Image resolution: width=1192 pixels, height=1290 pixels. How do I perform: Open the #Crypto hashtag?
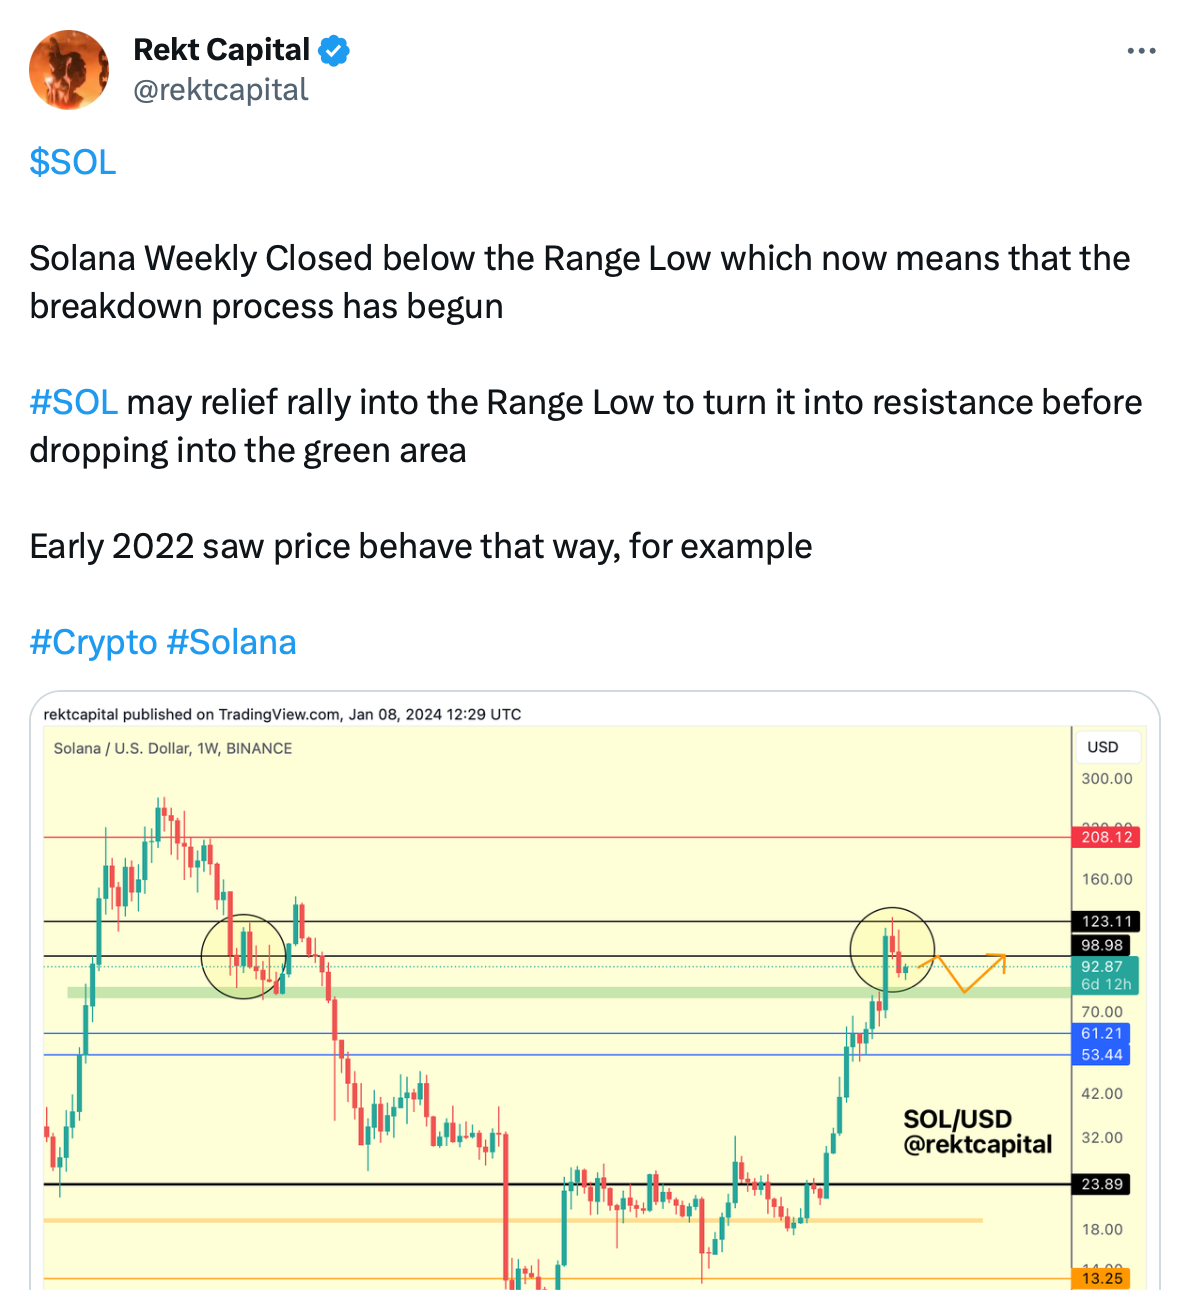pos(94,642)
